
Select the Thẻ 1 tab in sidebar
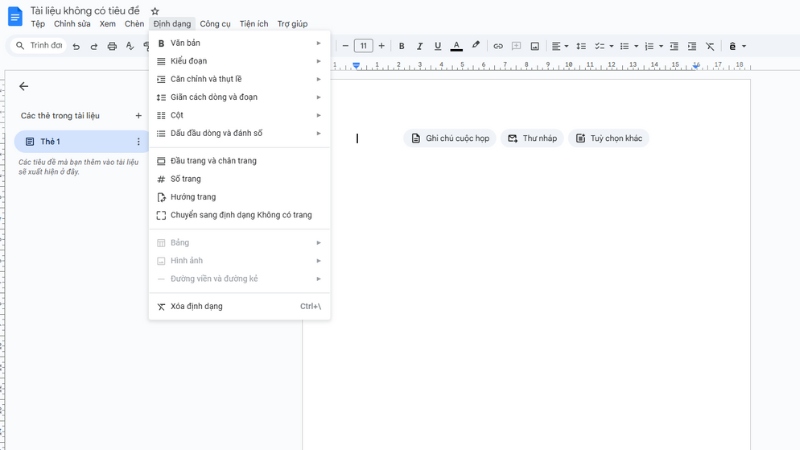(82, 141)
